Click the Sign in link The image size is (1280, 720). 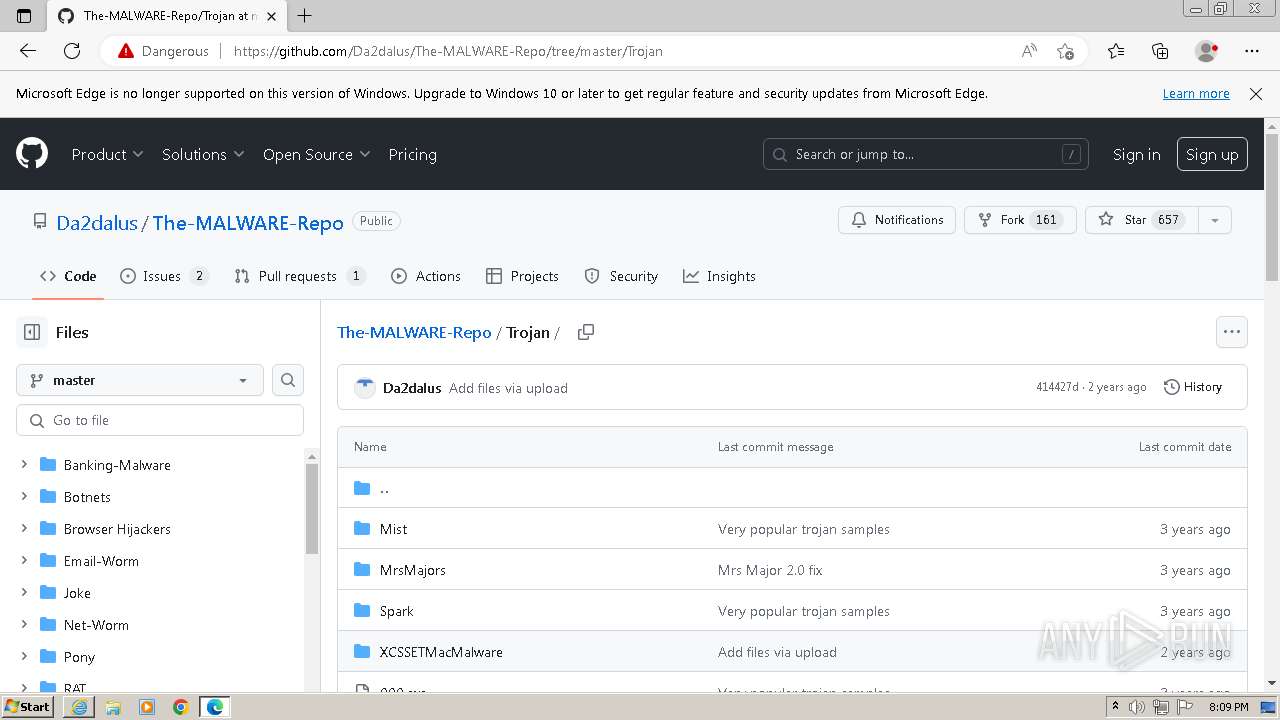click(x=1137, y=154)
